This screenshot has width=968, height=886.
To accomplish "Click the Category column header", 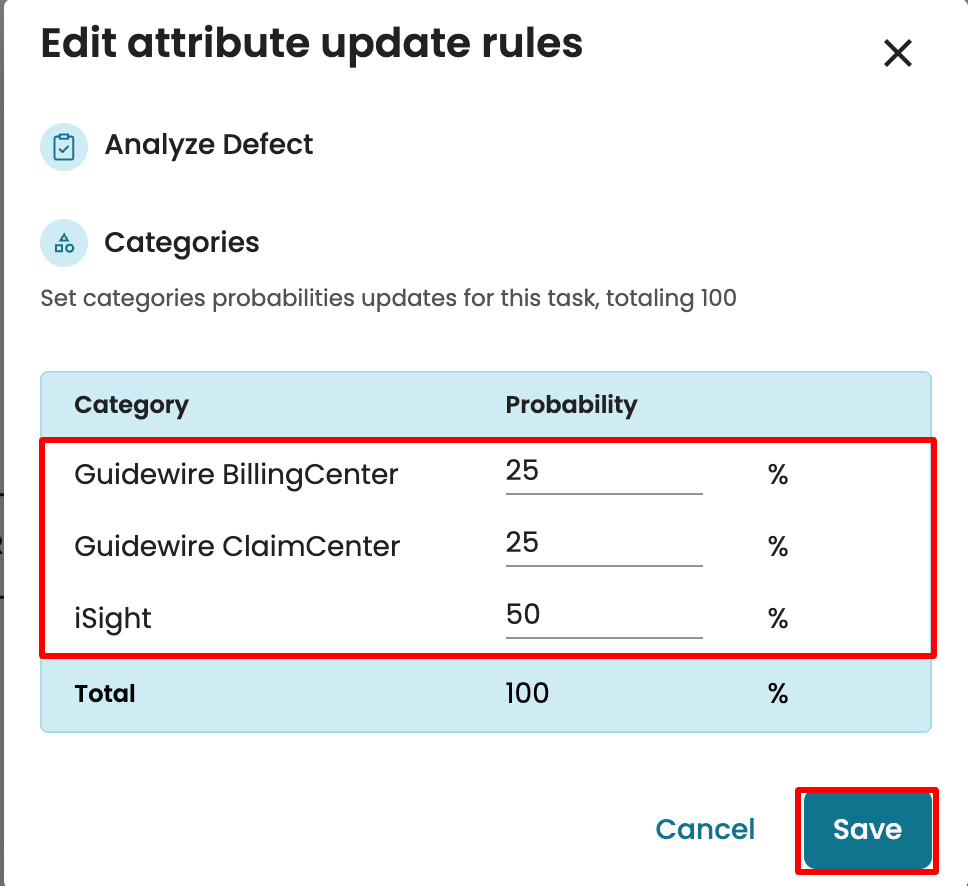I will [x=131, y=405].
